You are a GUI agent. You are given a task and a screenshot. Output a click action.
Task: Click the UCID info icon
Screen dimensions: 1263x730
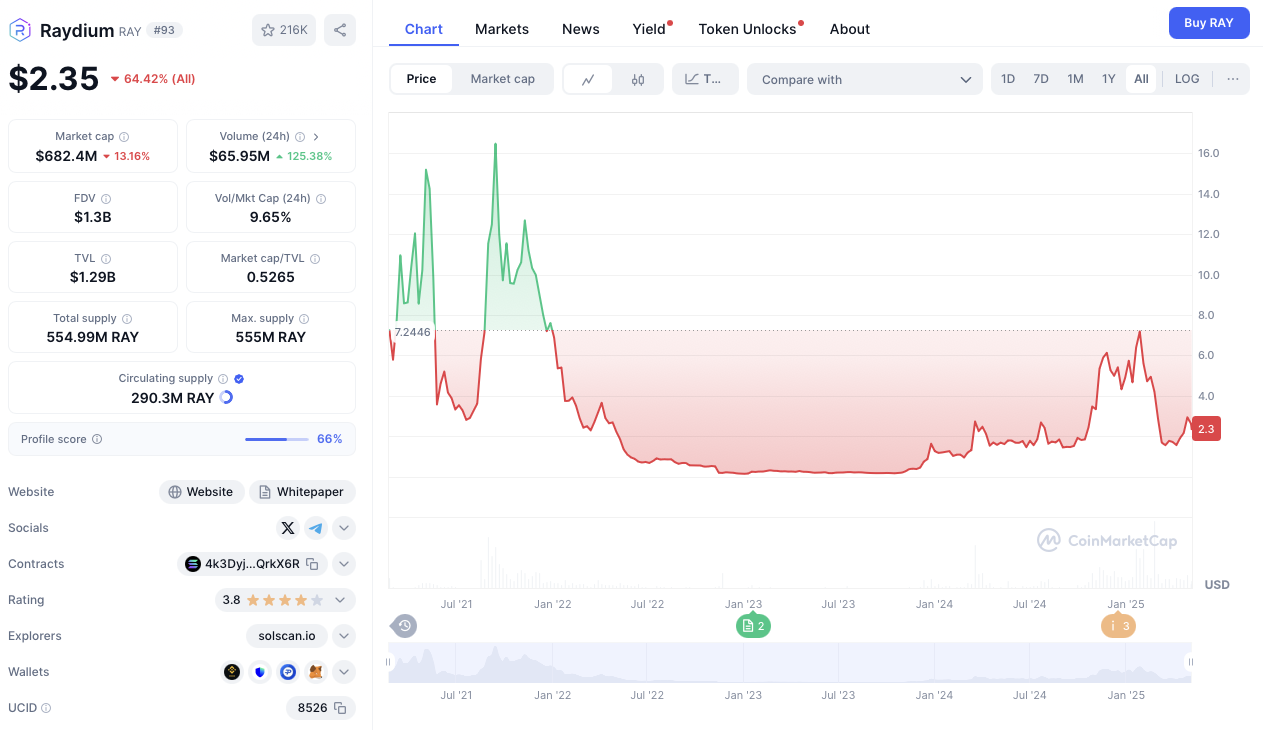point(46,708)
